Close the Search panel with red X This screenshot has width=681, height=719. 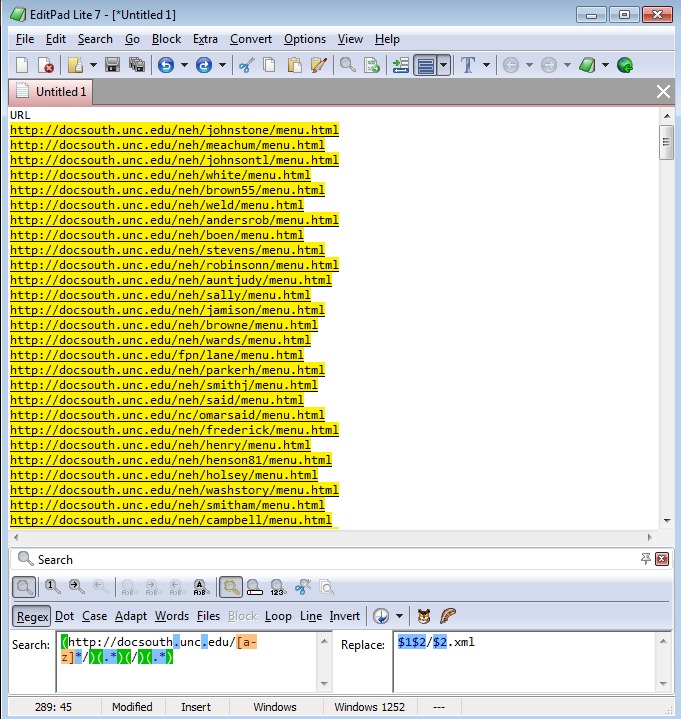[662, 559]
